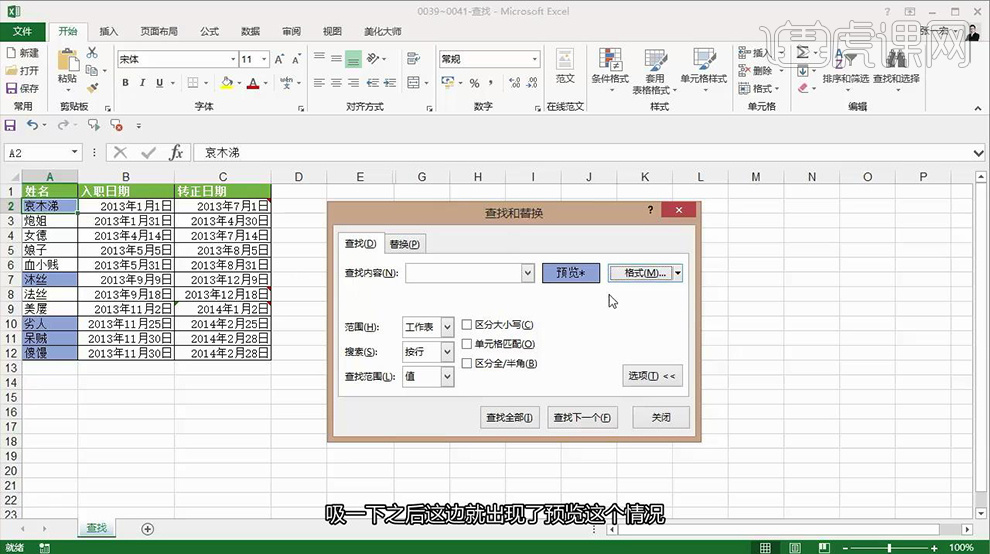Click the vertical scrollbar down arrow
The height and width of the screenshot is (554, 990).
(x=980, y=514)
